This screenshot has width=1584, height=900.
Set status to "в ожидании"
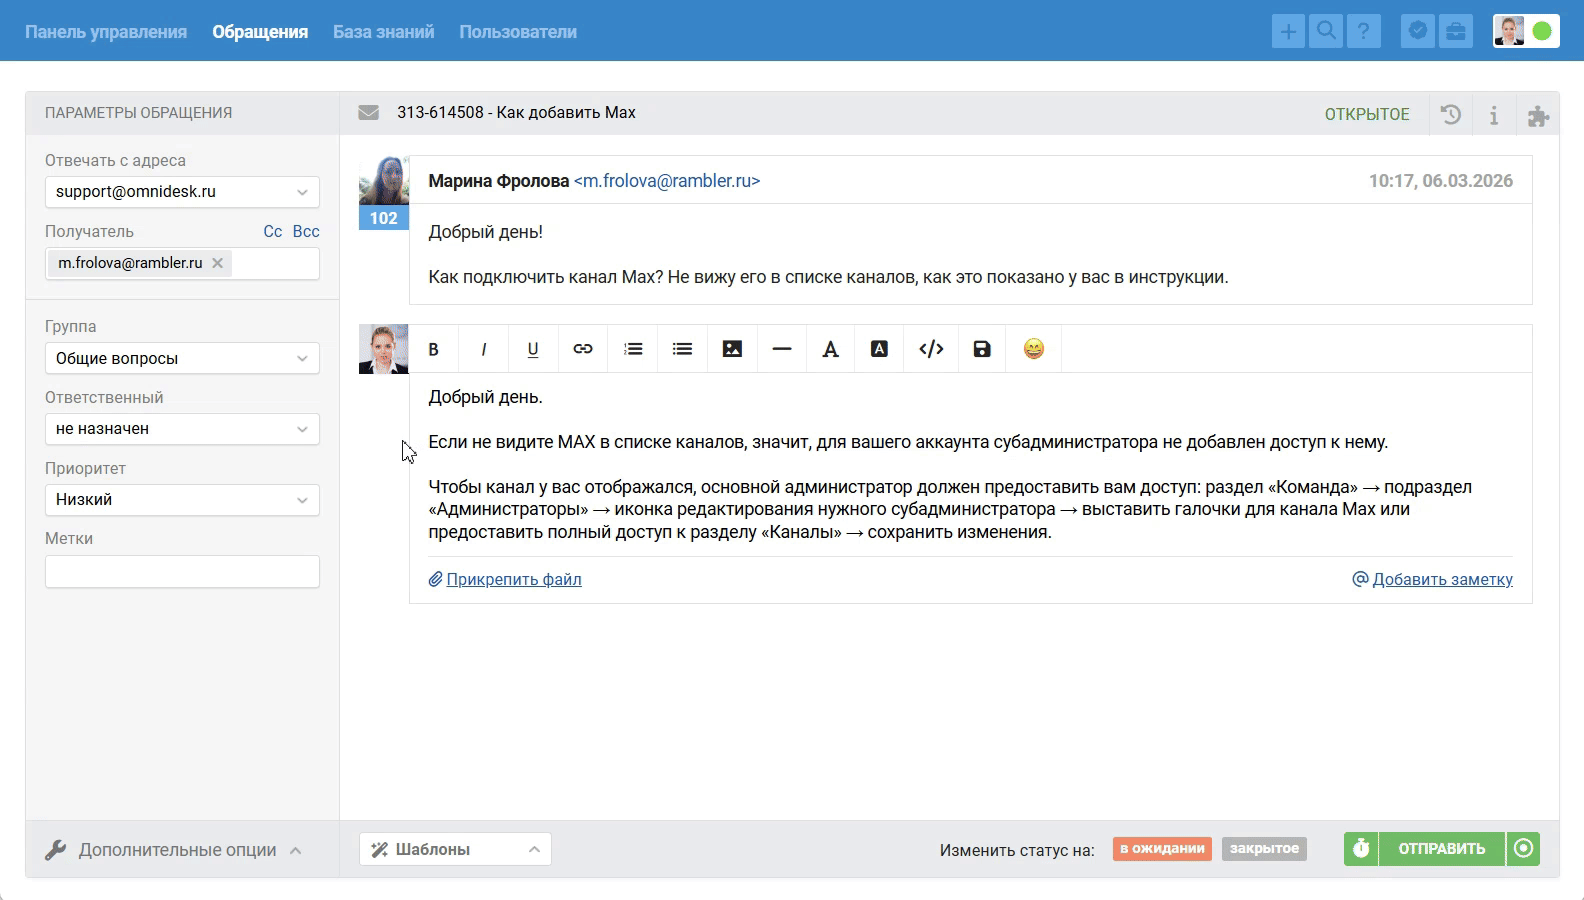(1162, 849)
